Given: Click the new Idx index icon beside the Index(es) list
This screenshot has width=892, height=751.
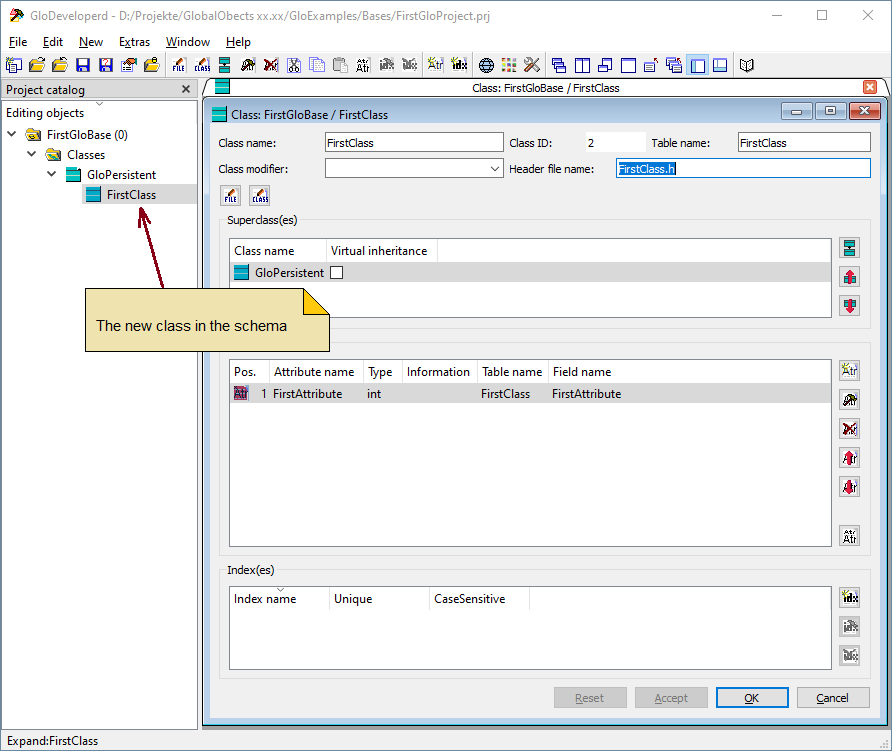Looking at the screenshot, I should point(849,597).
